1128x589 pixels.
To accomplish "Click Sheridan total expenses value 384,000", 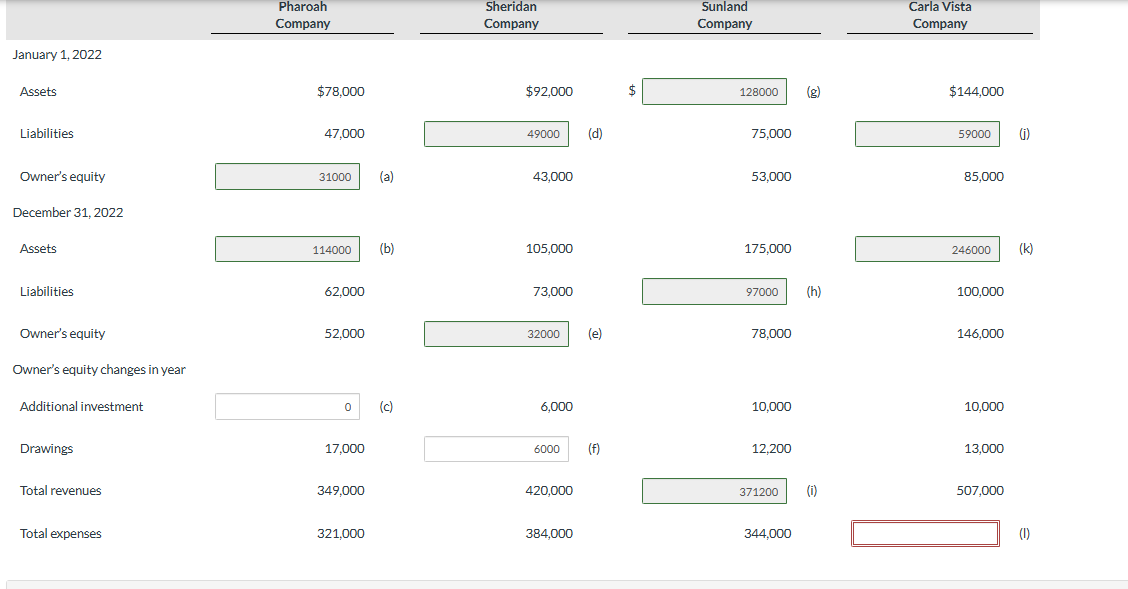I will [549, 534].
